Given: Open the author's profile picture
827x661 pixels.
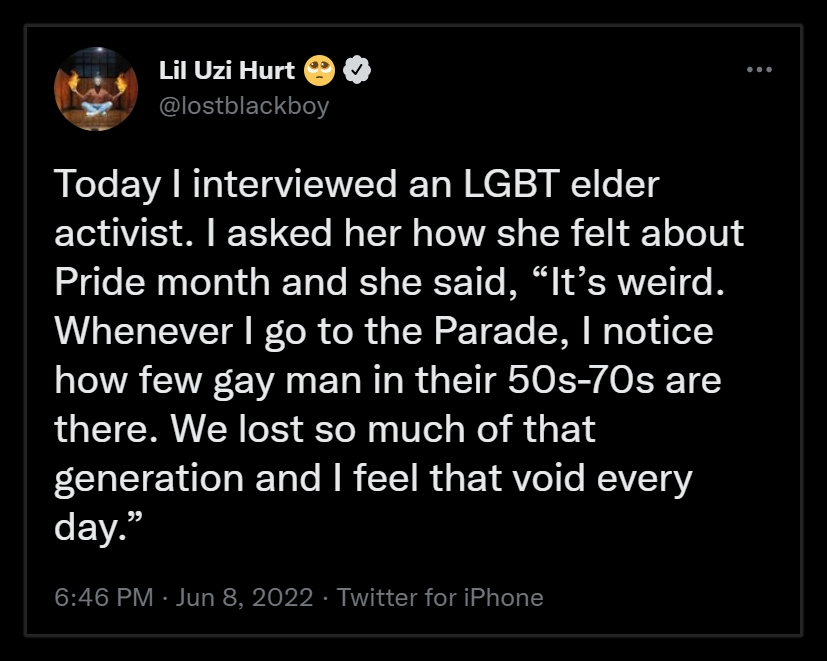Looking at the screenshot, I should click(x=96, y=88).
